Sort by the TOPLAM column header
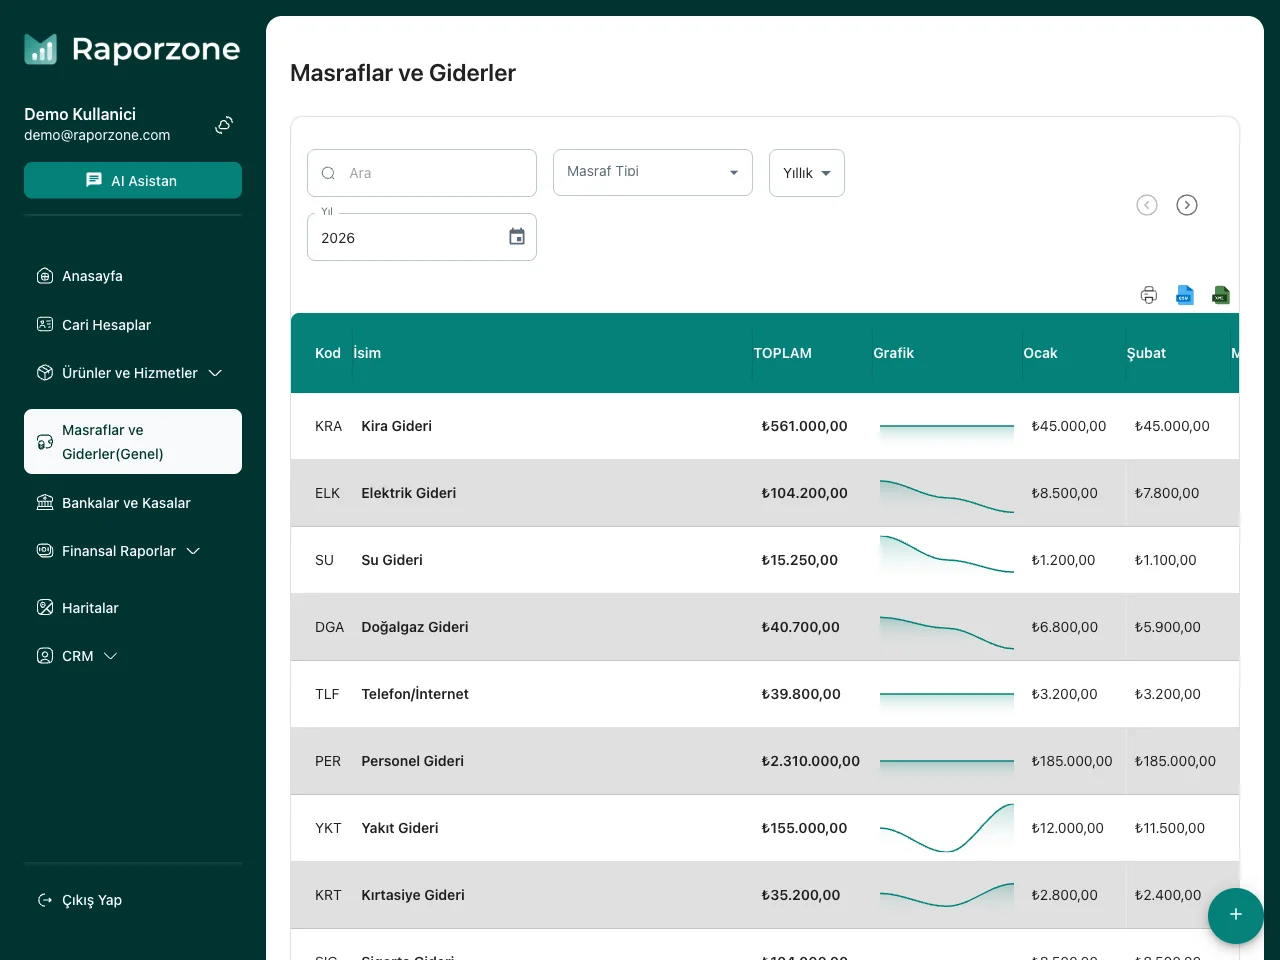Image resolution: width=1280 pixels, height=960 pixels. pyautogui.click(x=782, y=353)
